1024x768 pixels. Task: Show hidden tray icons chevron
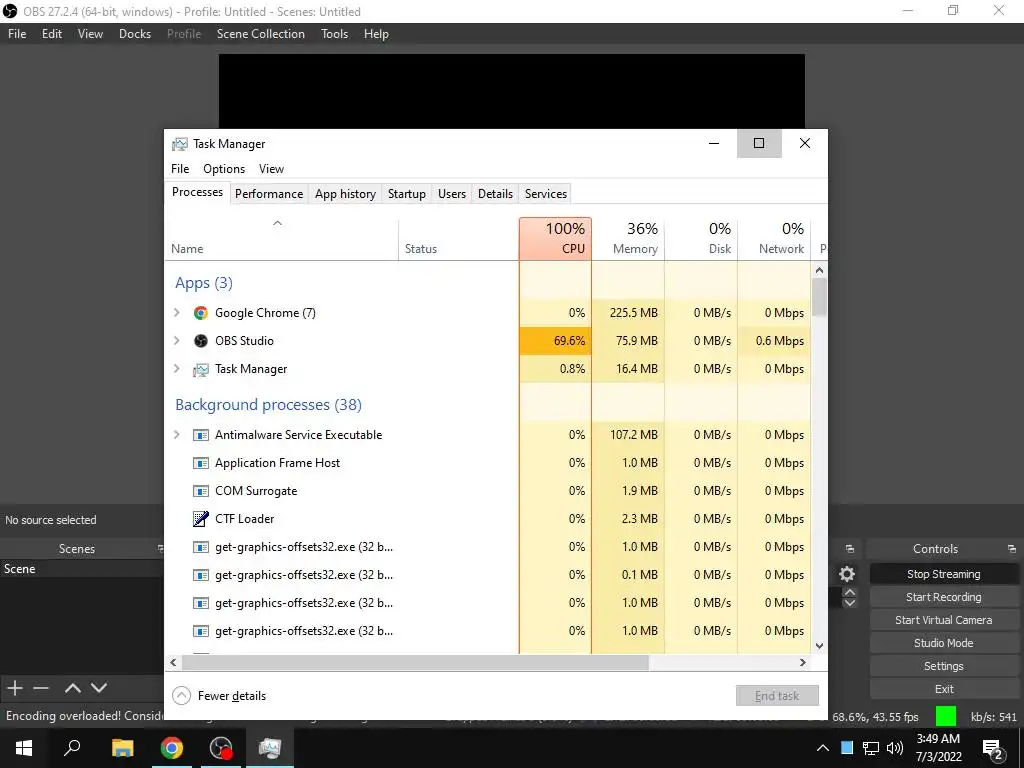823,748
